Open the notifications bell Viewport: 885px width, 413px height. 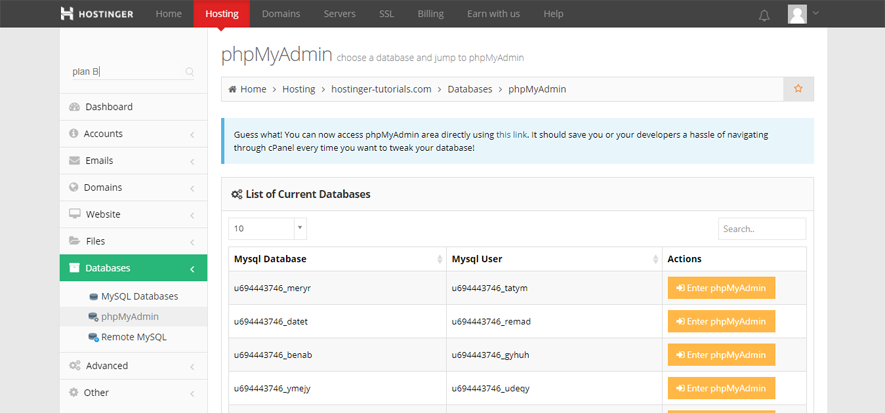764,15
